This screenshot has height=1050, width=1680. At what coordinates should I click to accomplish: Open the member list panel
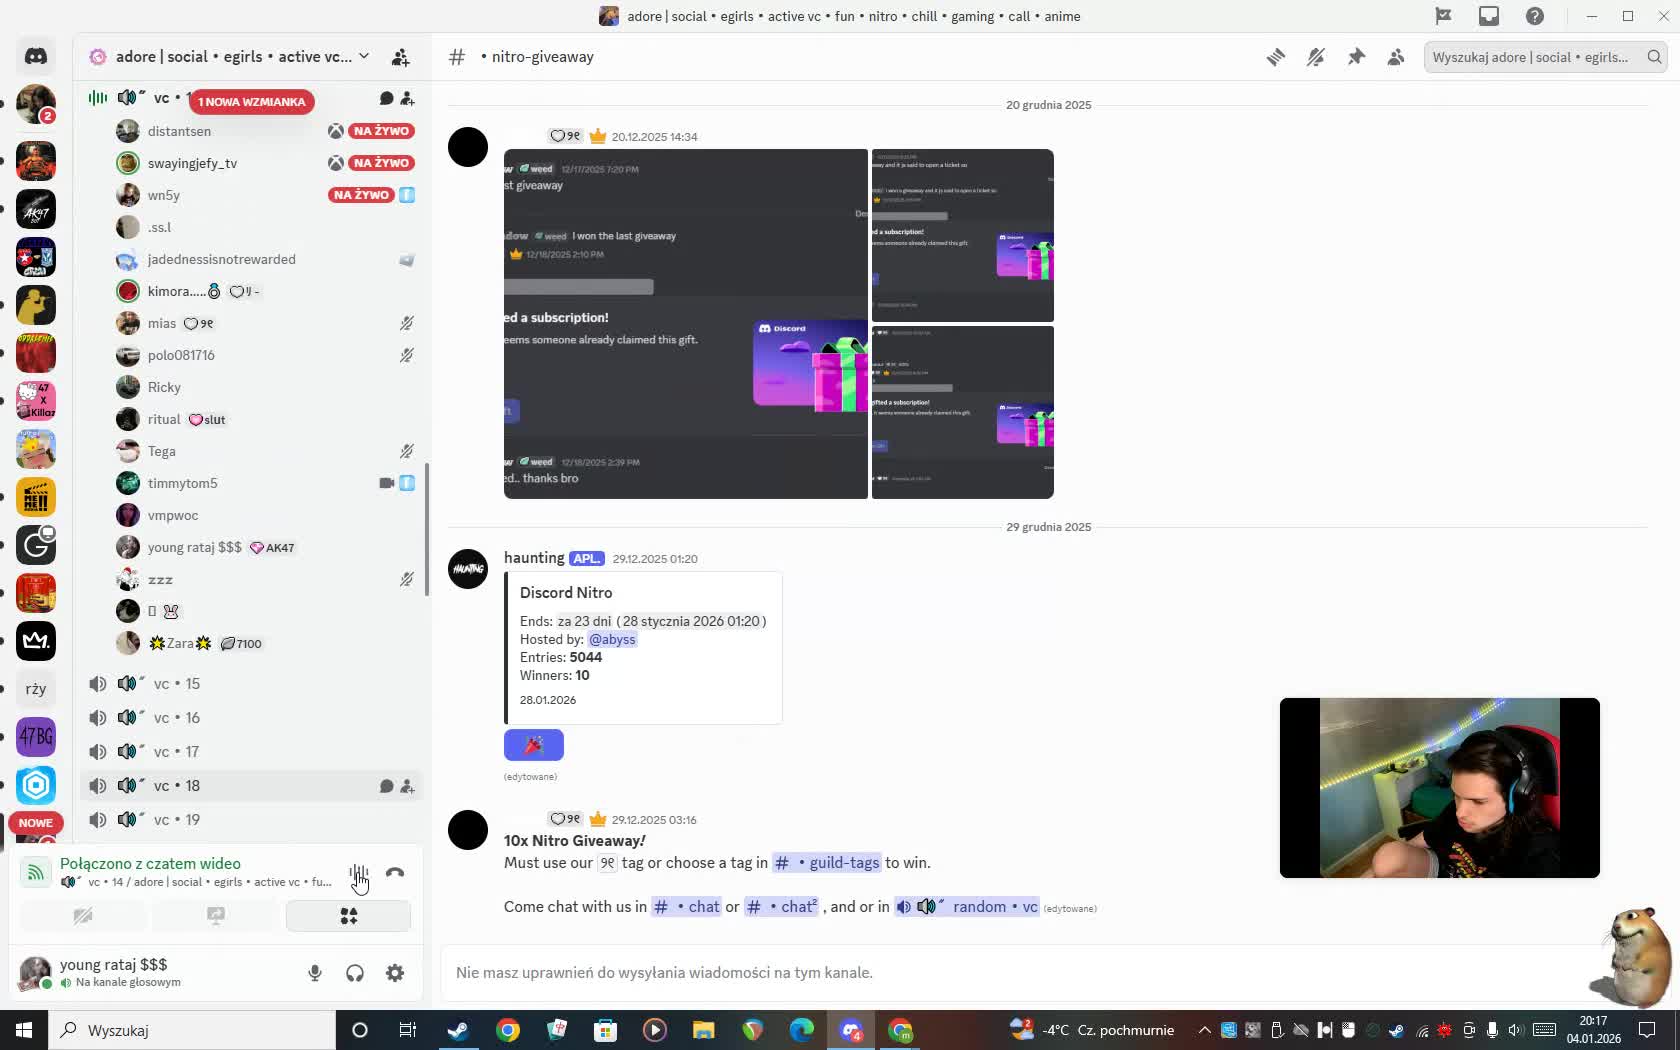point(1396,57)
